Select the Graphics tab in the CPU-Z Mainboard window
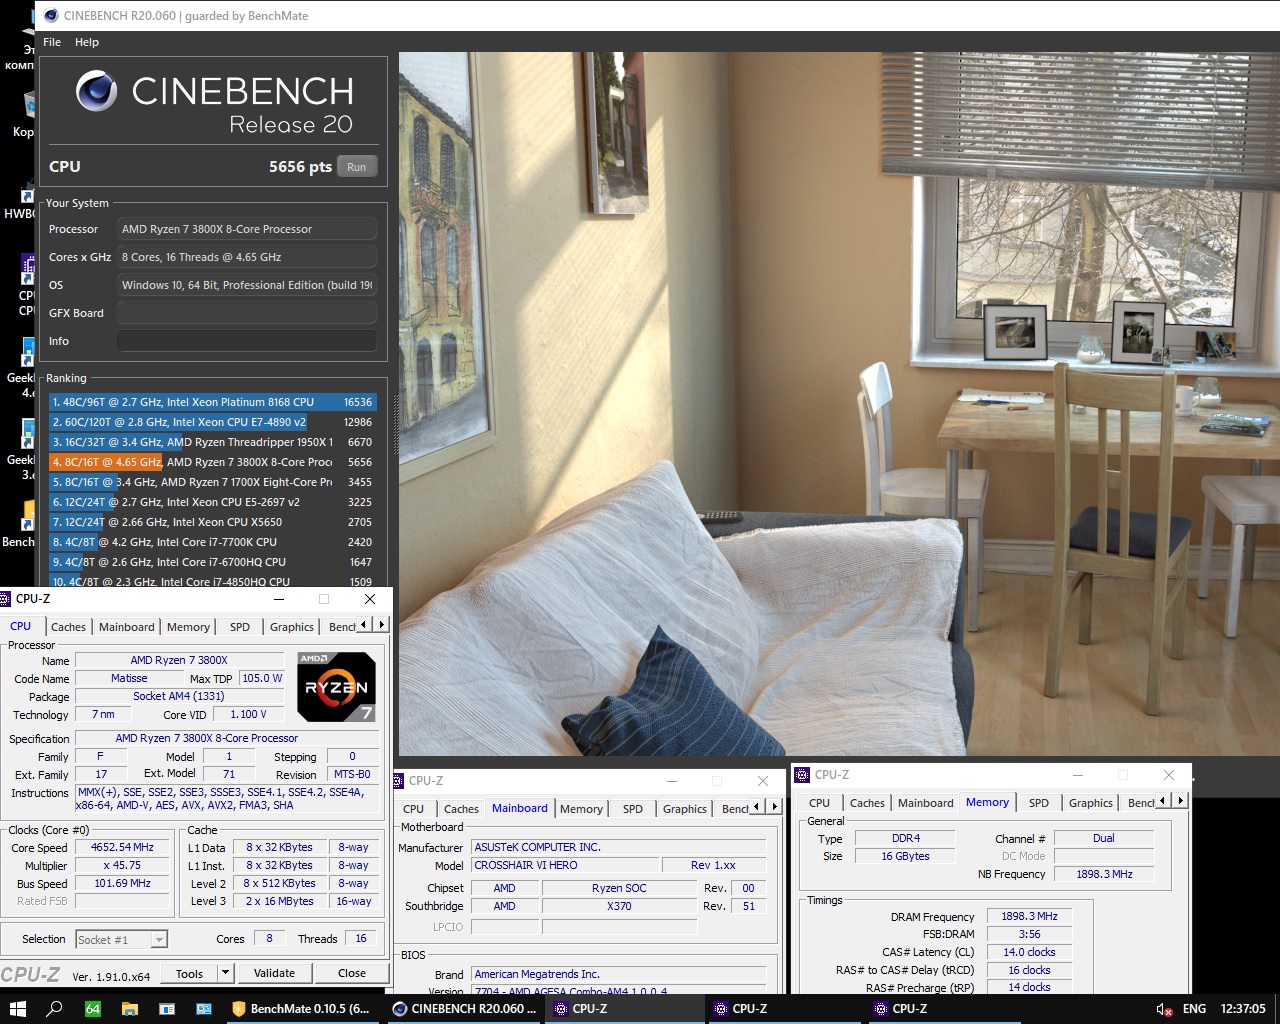Image resolution: width=1280 pixels, height=1024 pixels. point(685,809)
